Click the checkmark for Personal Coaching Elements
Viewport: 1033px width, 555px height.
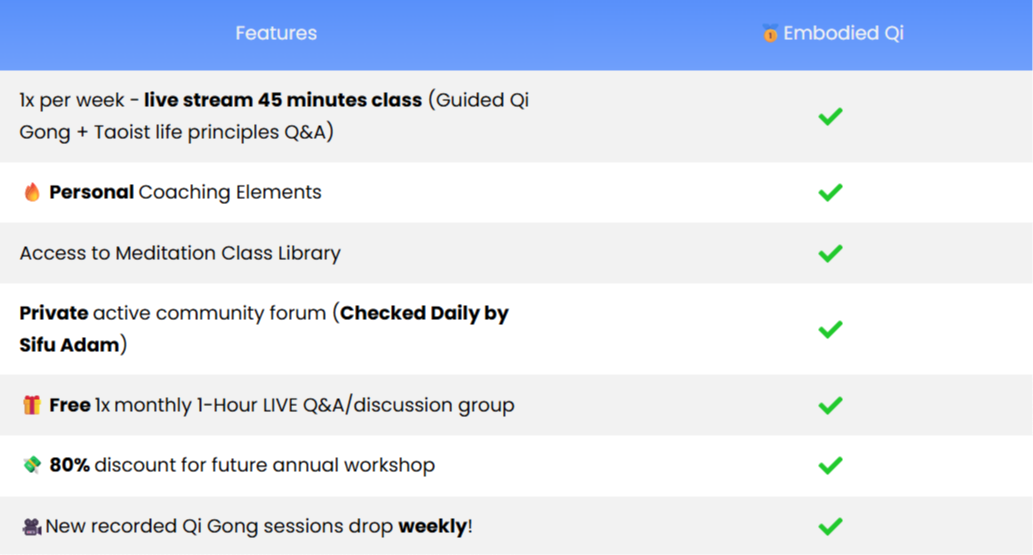tap(830, 192)
